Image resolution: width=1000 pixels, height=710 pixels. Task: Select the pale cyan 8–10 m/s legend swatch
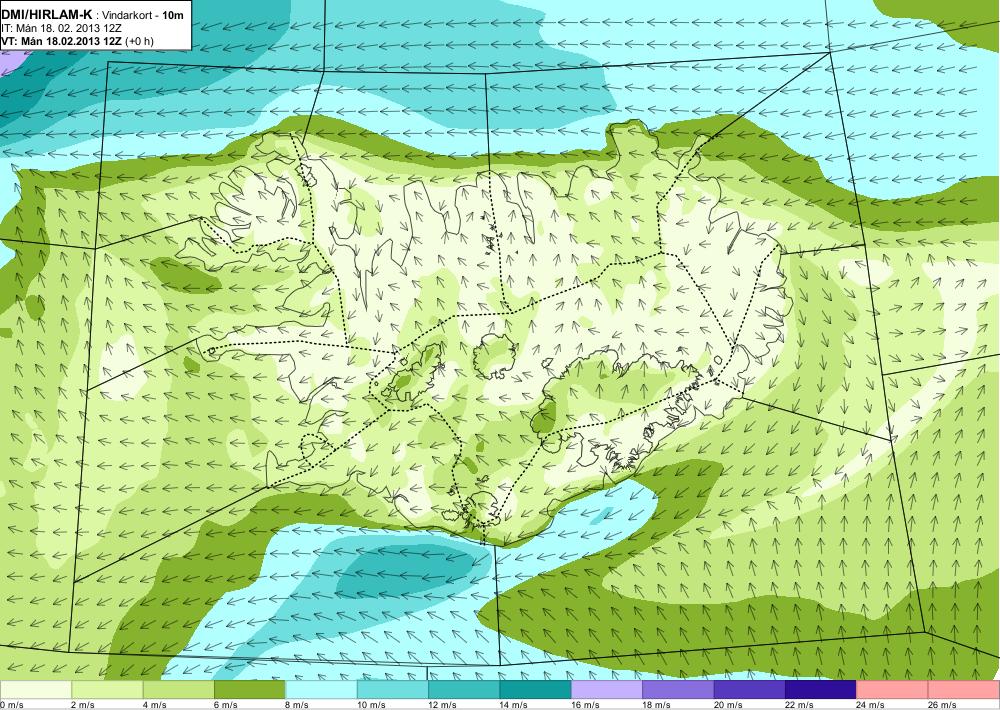pos(321,689)
